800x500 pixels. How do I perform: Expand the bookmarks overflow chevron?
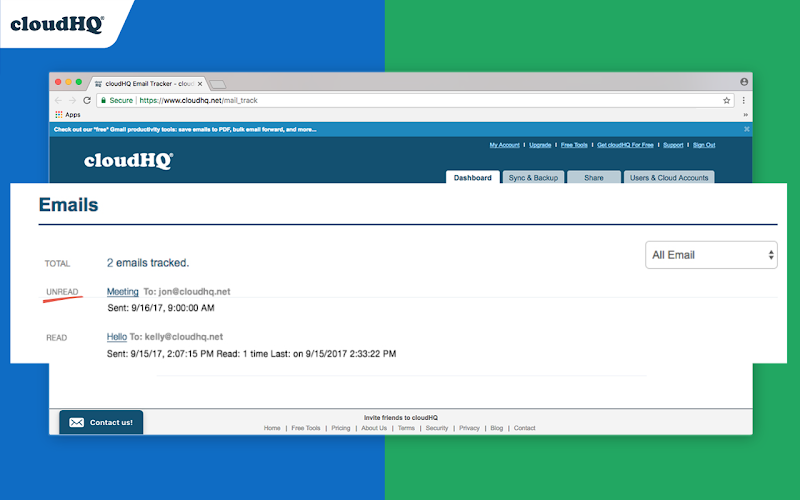click(745, 115)
